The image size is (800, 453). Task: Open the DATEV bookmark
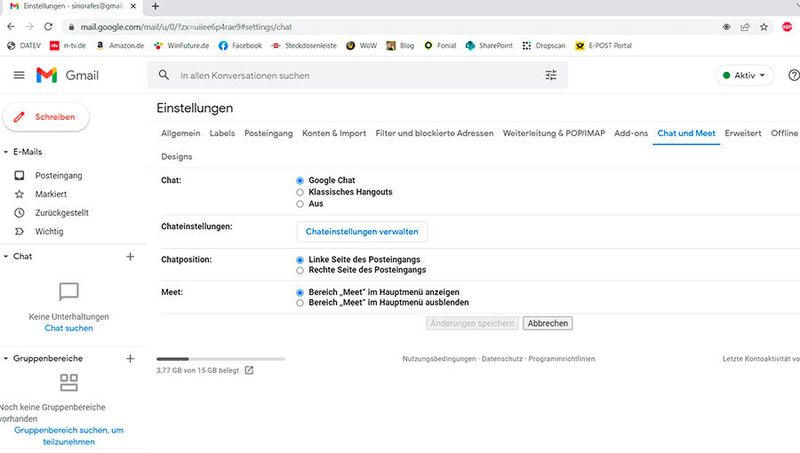[x=23, y=45]
